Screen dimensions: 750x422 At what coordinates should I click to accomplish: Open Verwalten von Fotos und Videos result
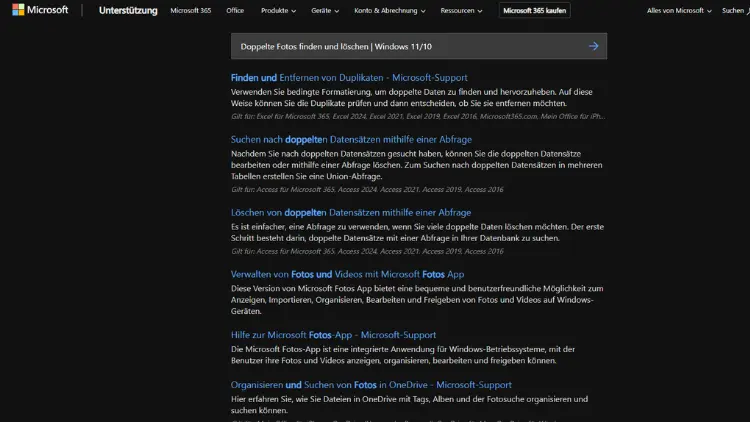[347, 274]
